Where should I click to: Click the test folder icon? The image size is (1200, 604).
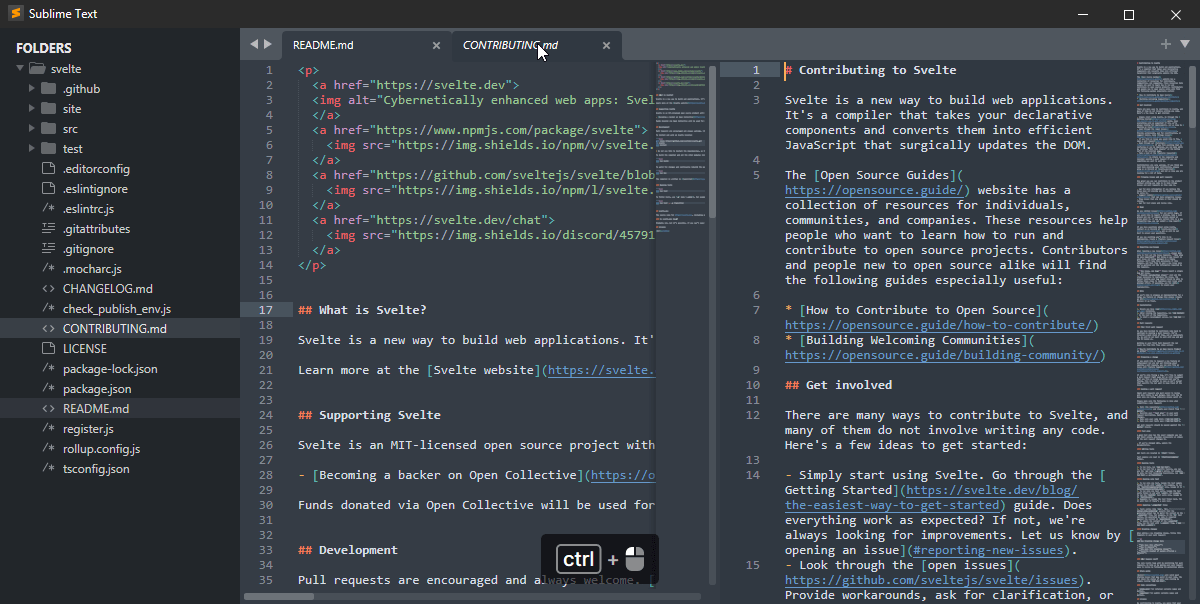48,149
